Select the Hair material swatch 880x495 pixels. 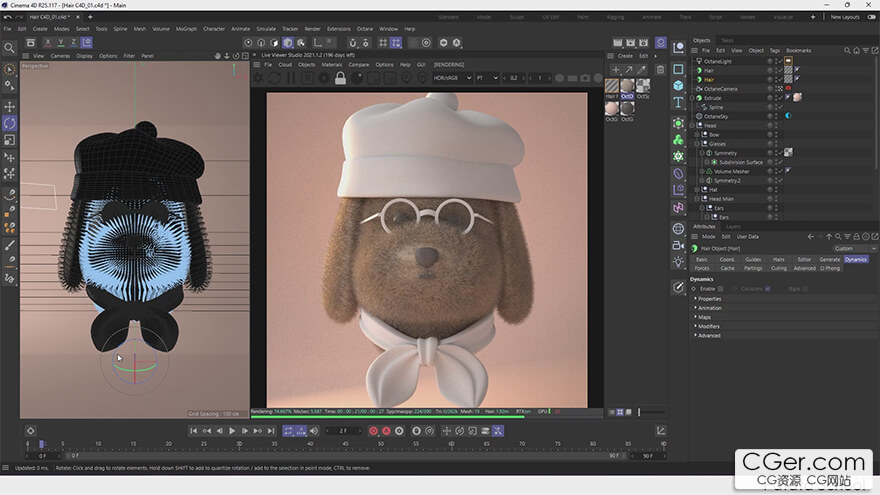(x=612, y=86)
